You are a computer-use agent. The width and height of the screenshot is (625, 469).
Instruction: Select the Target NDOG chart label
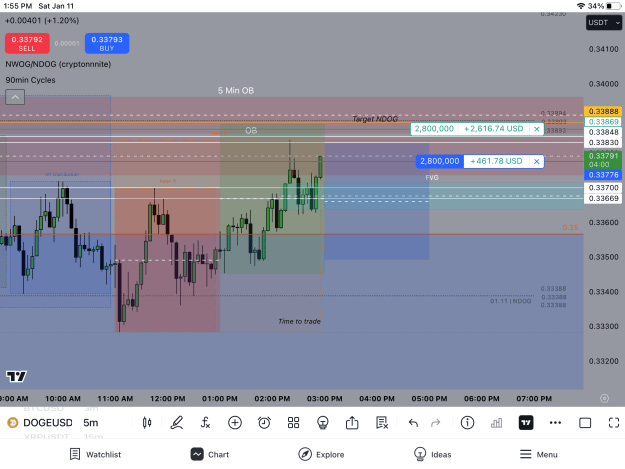(x=375, y=119)
